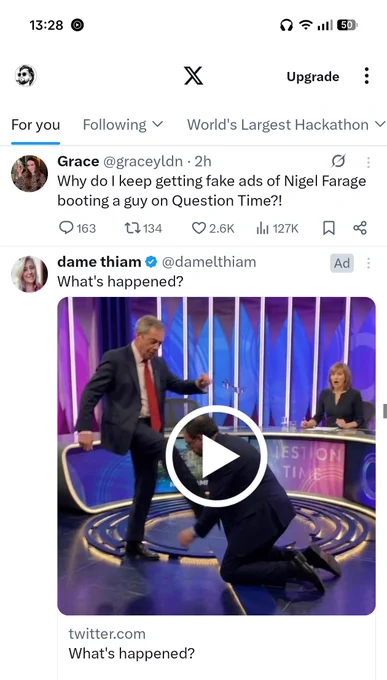Open the @damelthiam profile handle
387x680 pixels.
coord(209,262)
